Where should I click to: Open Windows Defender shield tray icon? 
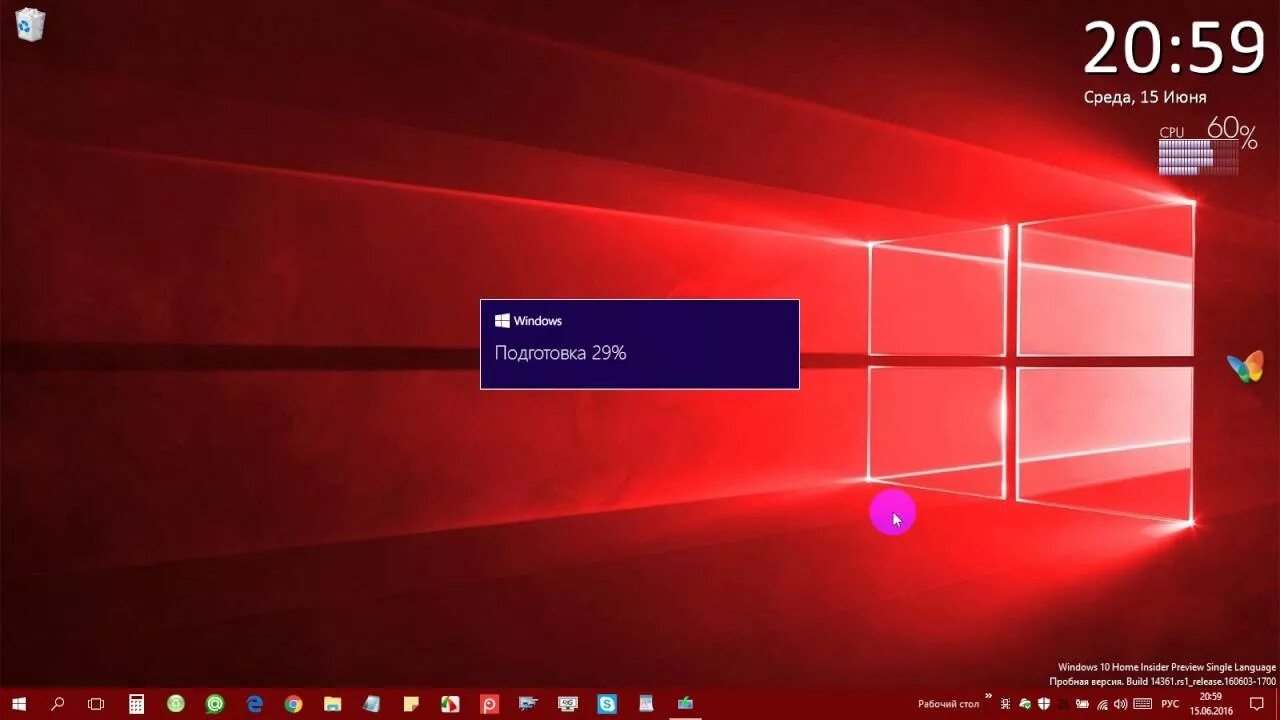point(1044,704)
